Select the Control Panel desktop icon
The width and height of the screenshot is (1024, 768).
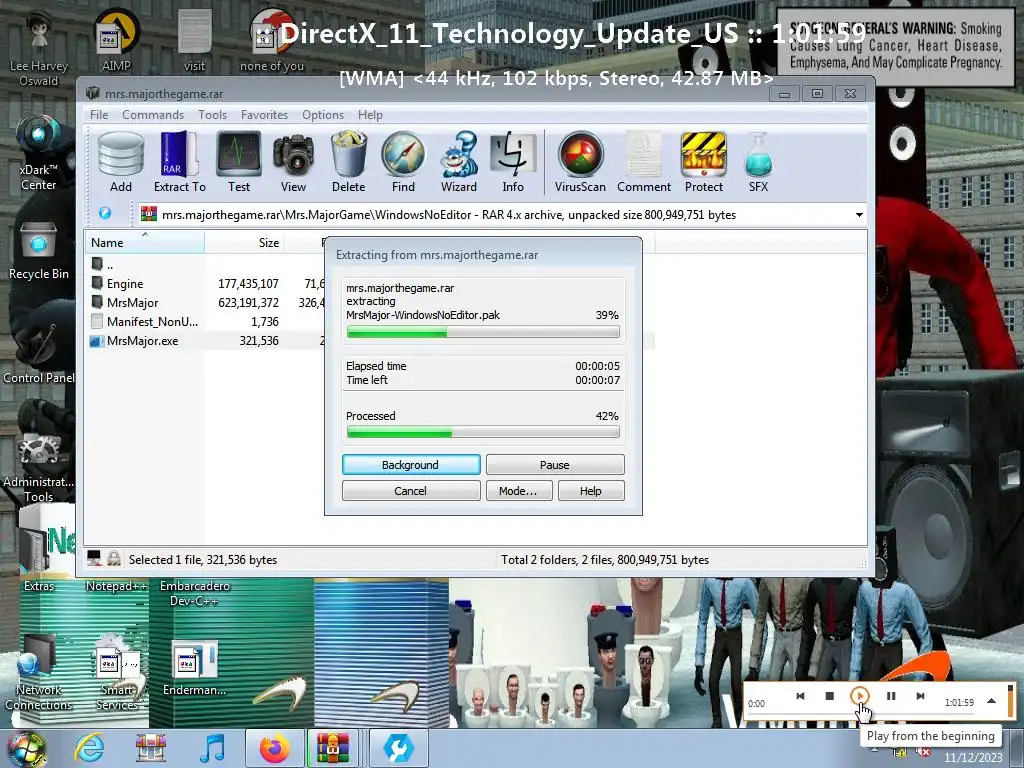coord(39,353)
